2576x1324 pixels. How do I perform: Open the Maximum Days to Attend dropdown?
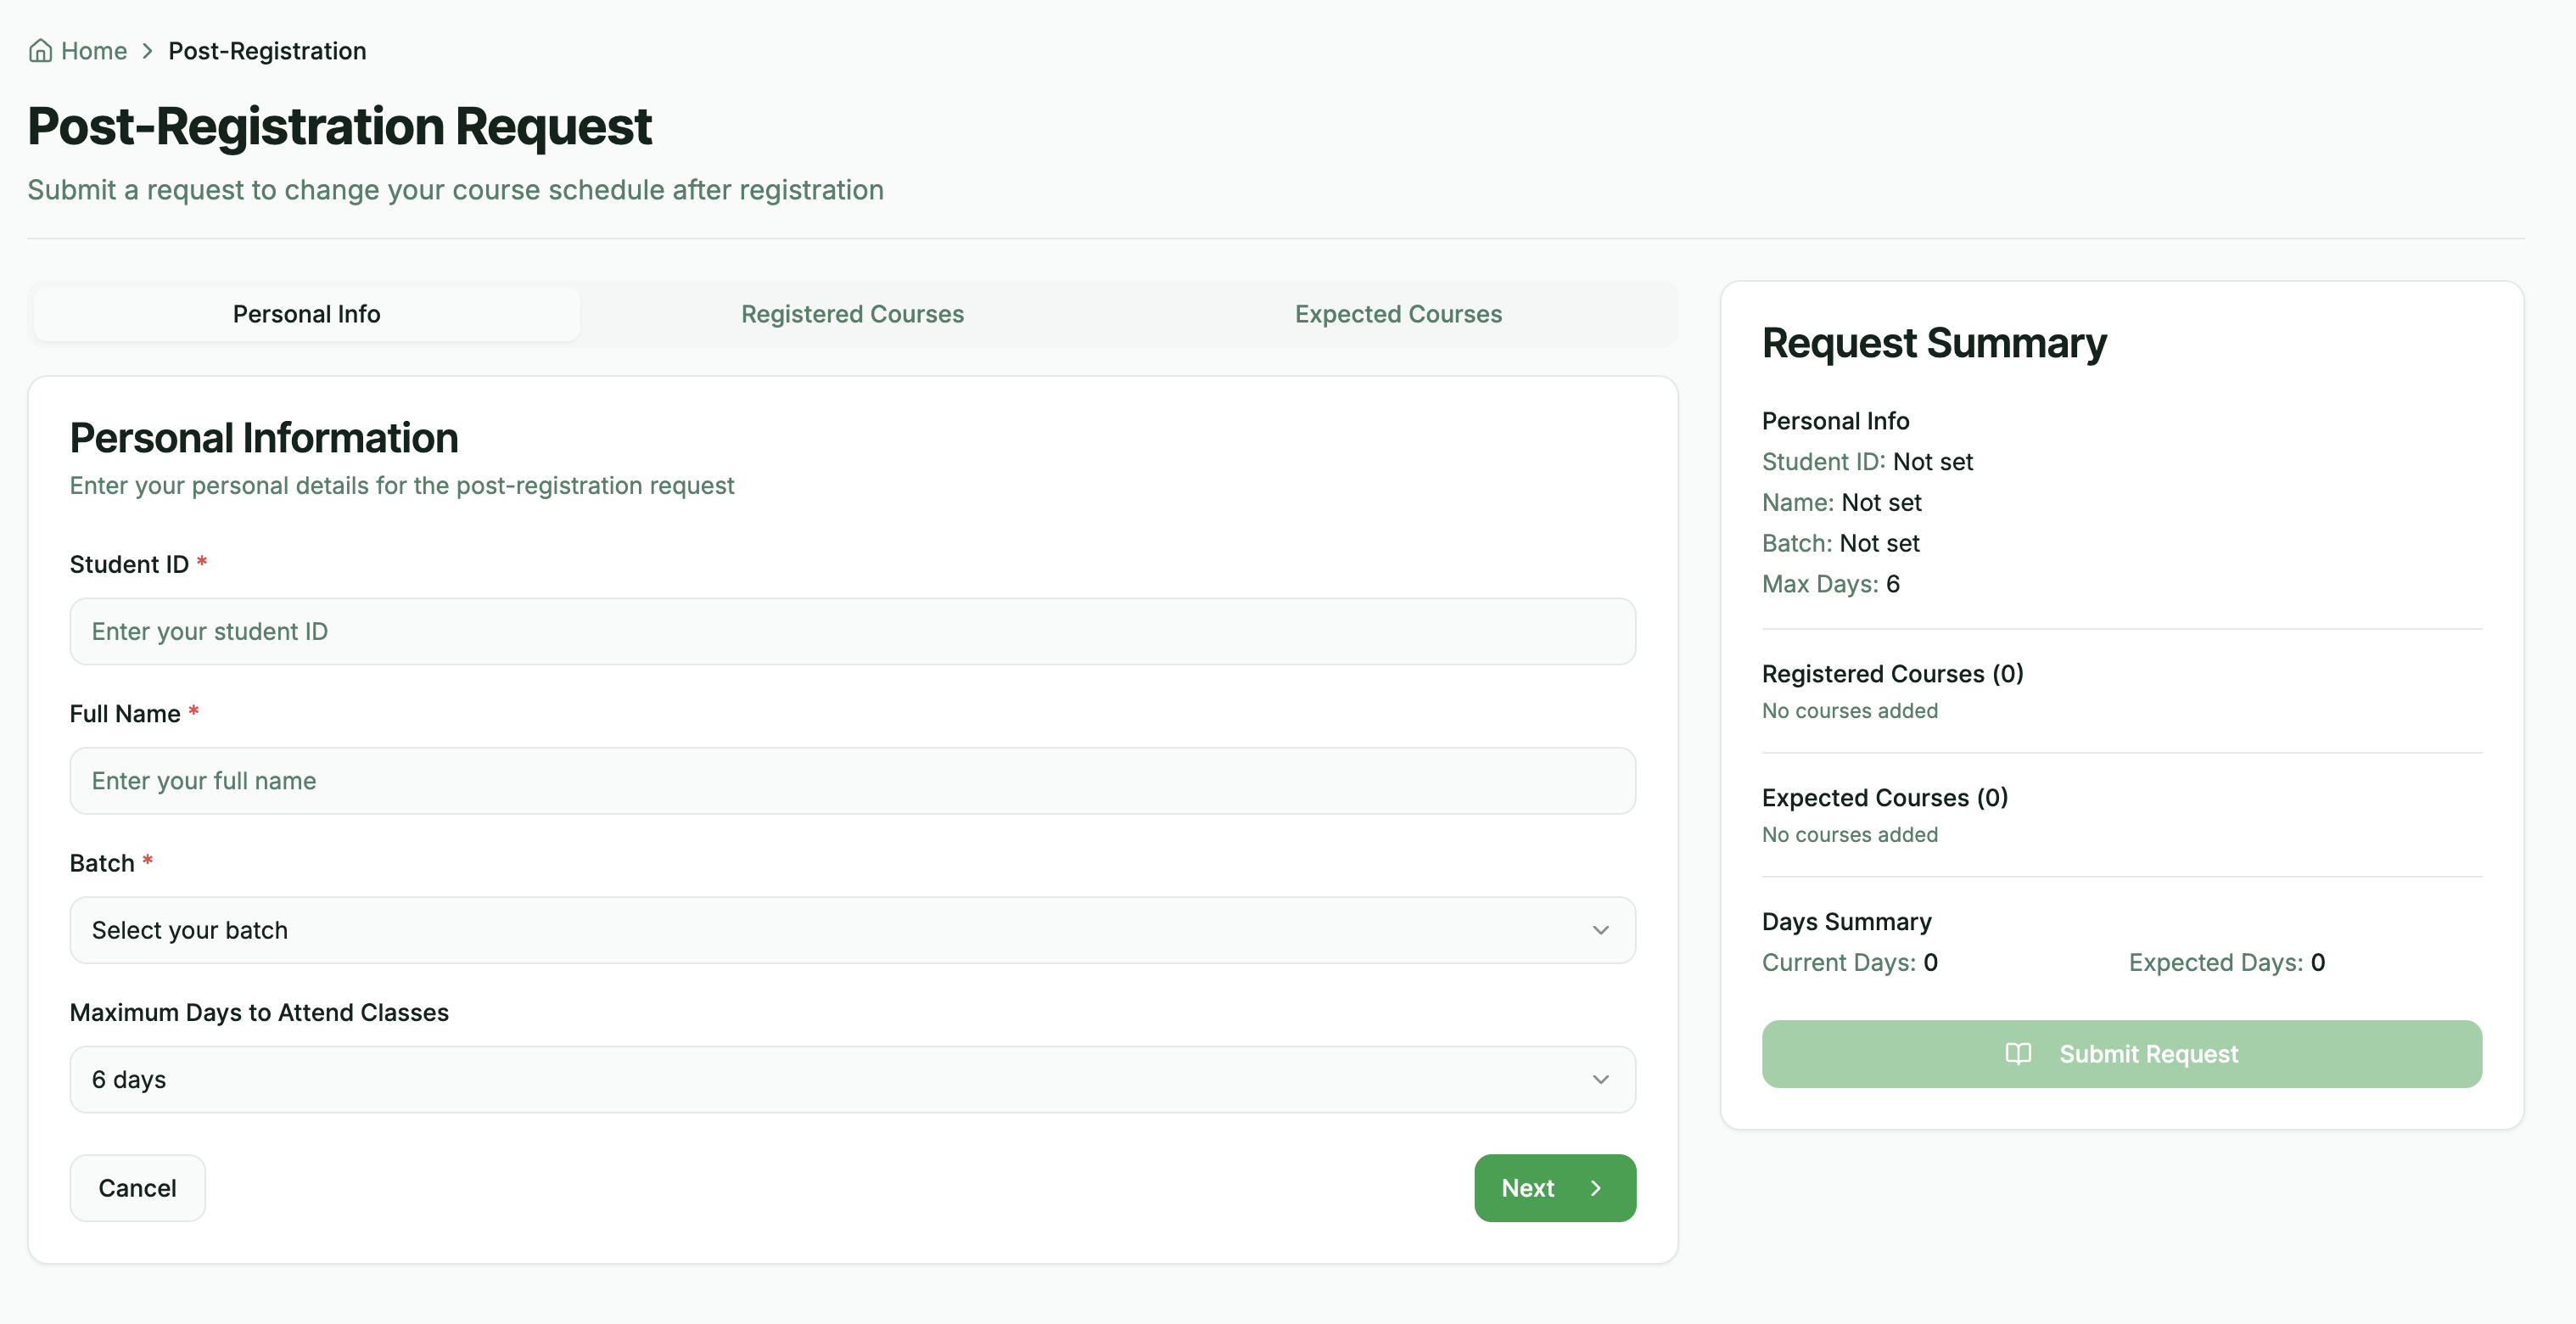850,1079
